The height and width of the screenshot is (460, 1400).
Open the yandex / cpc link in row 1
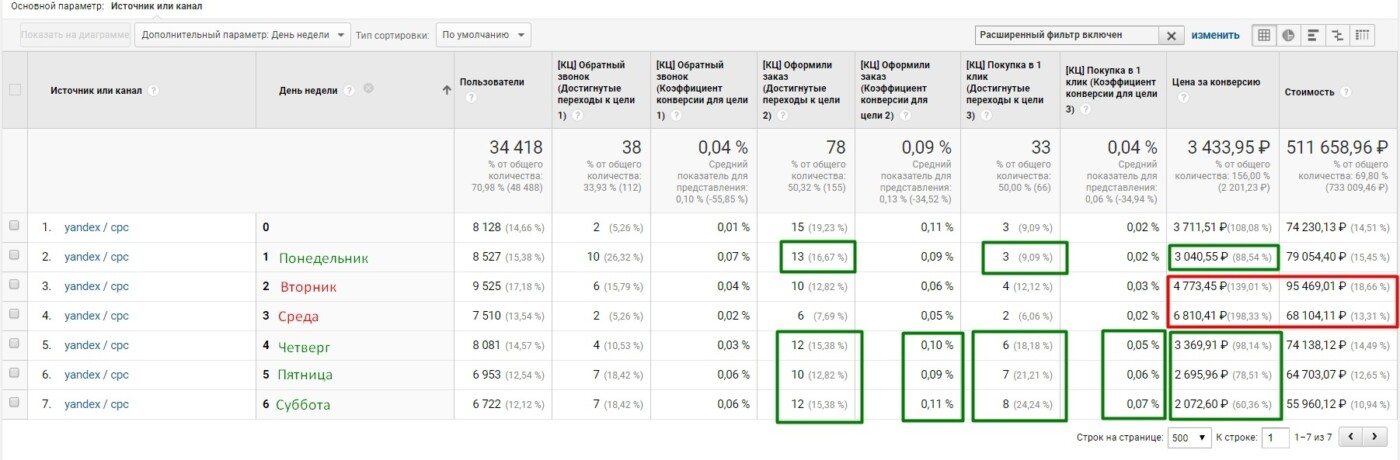coord(97,227)
